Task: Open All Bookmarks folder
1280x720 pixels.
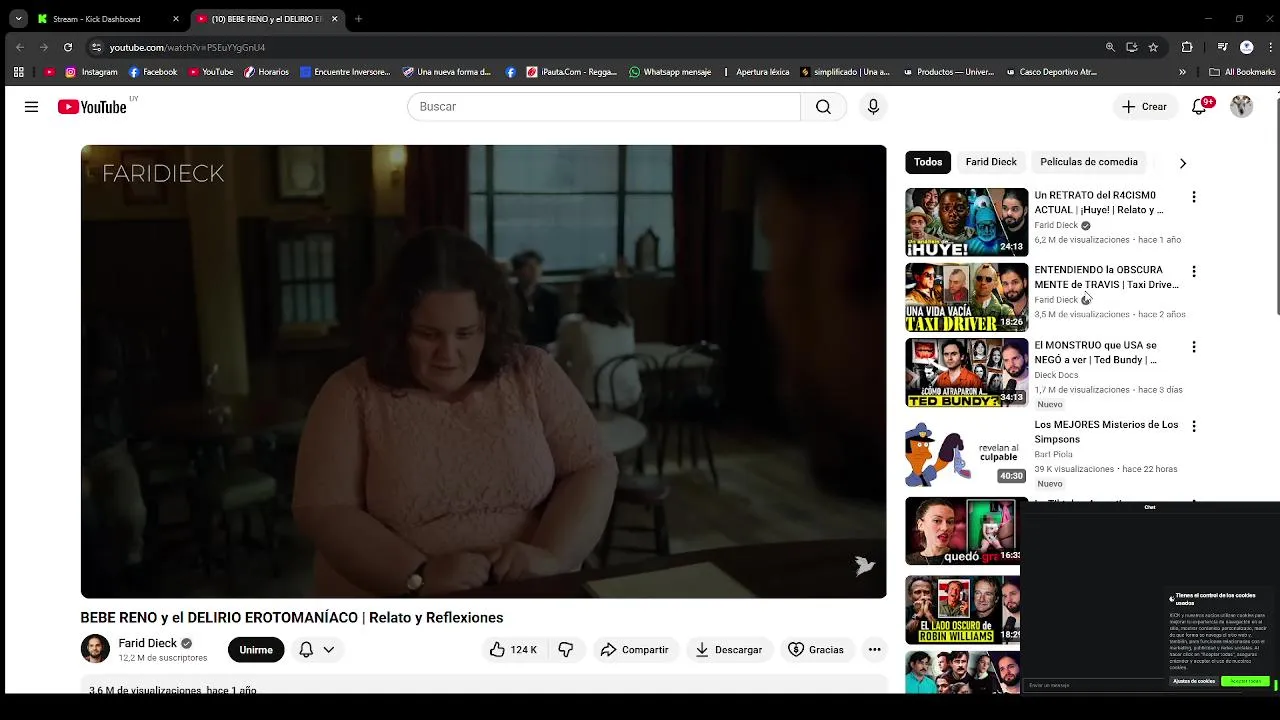Action: (1242, 72)
